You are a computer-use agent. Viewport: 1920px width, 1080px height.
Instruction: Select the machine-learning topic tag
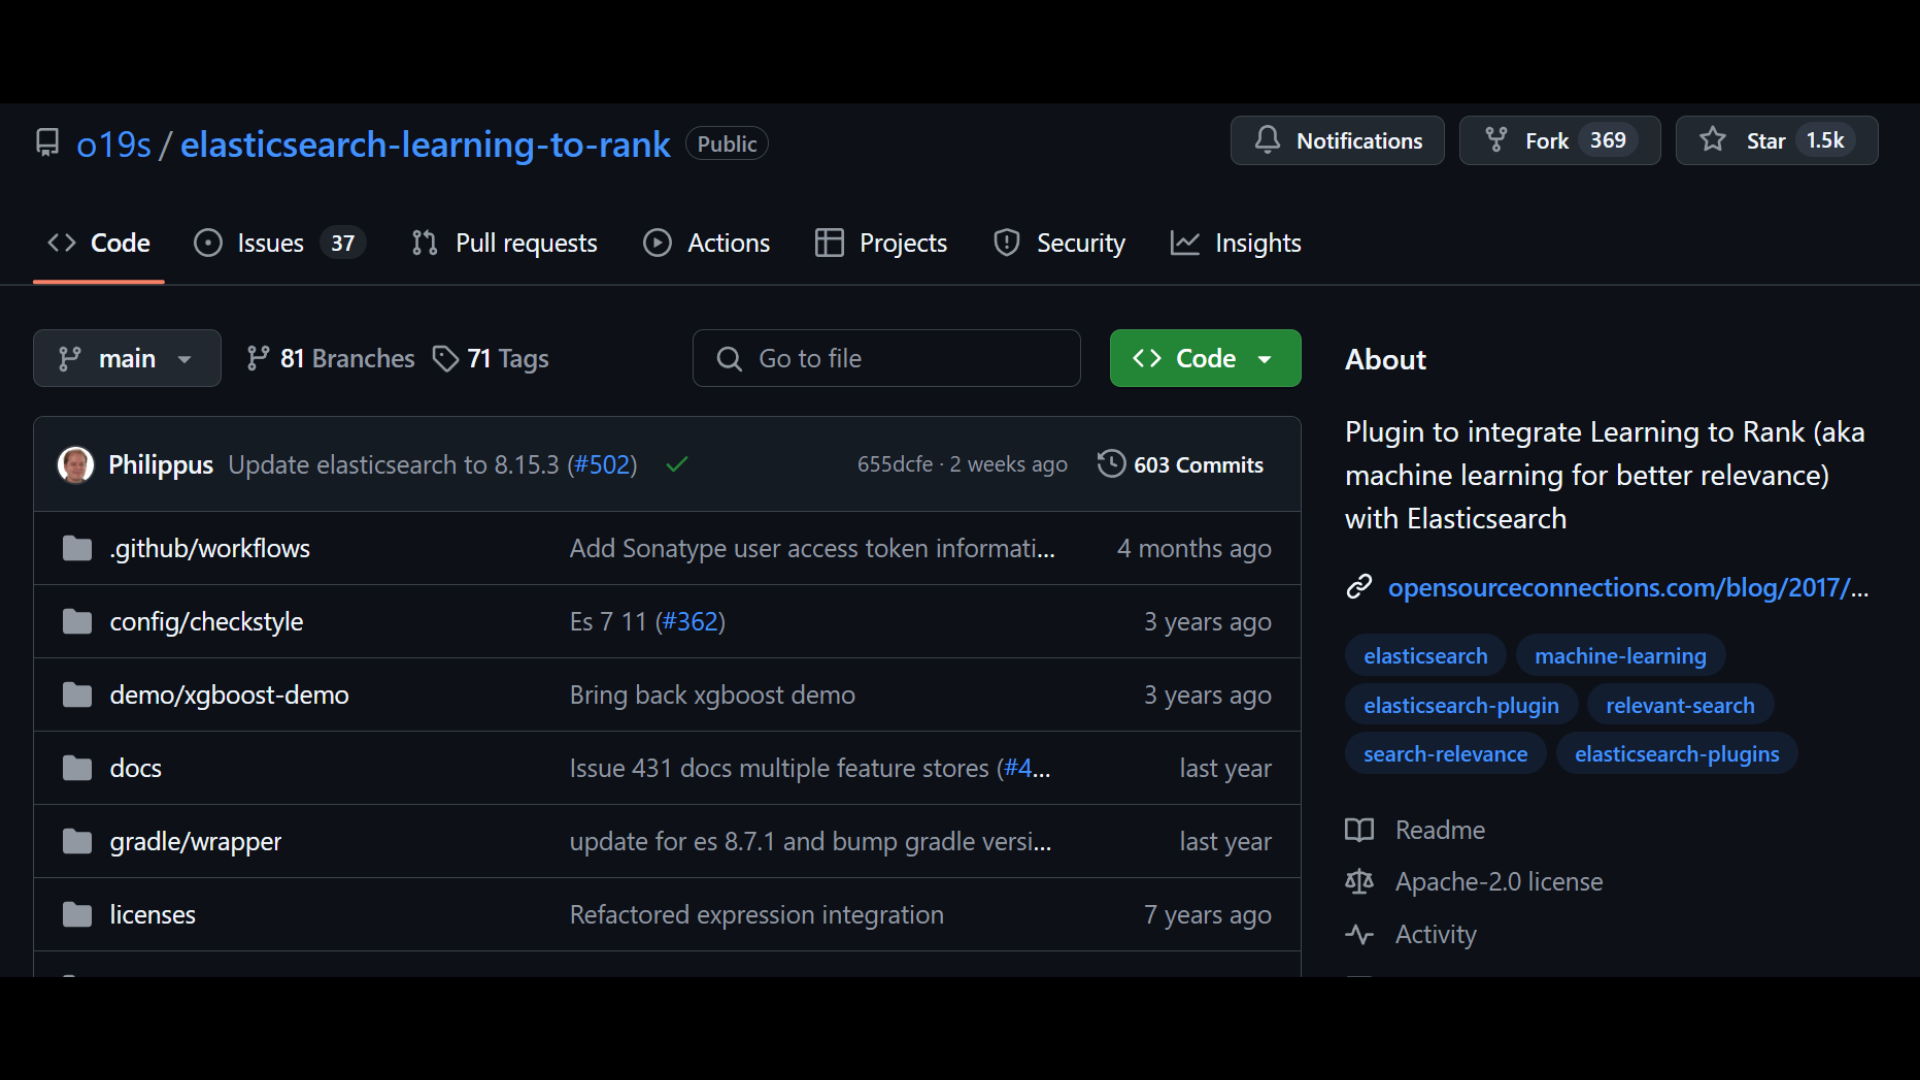coord(1620,656)
